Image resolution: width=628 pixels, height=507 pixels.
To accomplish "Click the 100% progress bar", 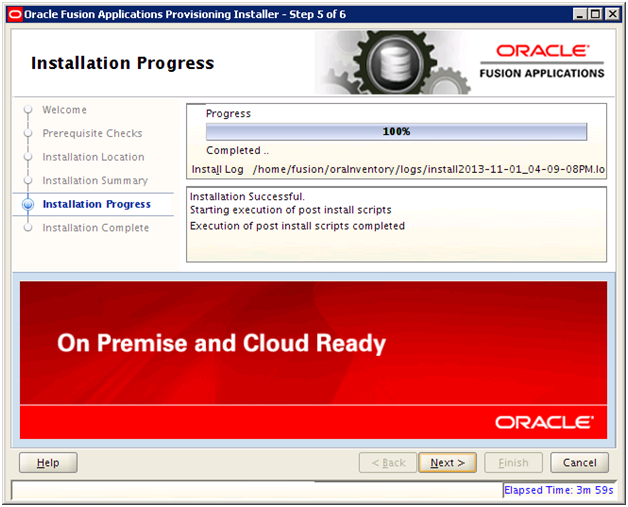I will click(x=396, y=131).
